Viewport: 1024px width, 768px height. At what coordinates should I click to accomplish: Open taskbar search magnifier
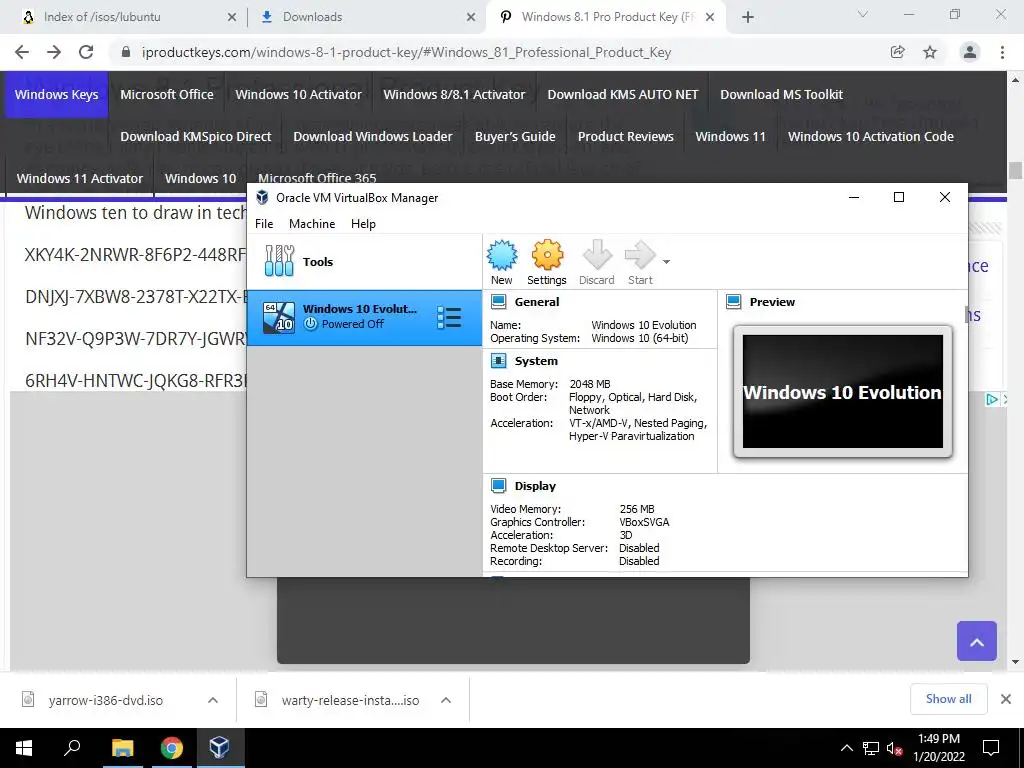click(72, 748)
